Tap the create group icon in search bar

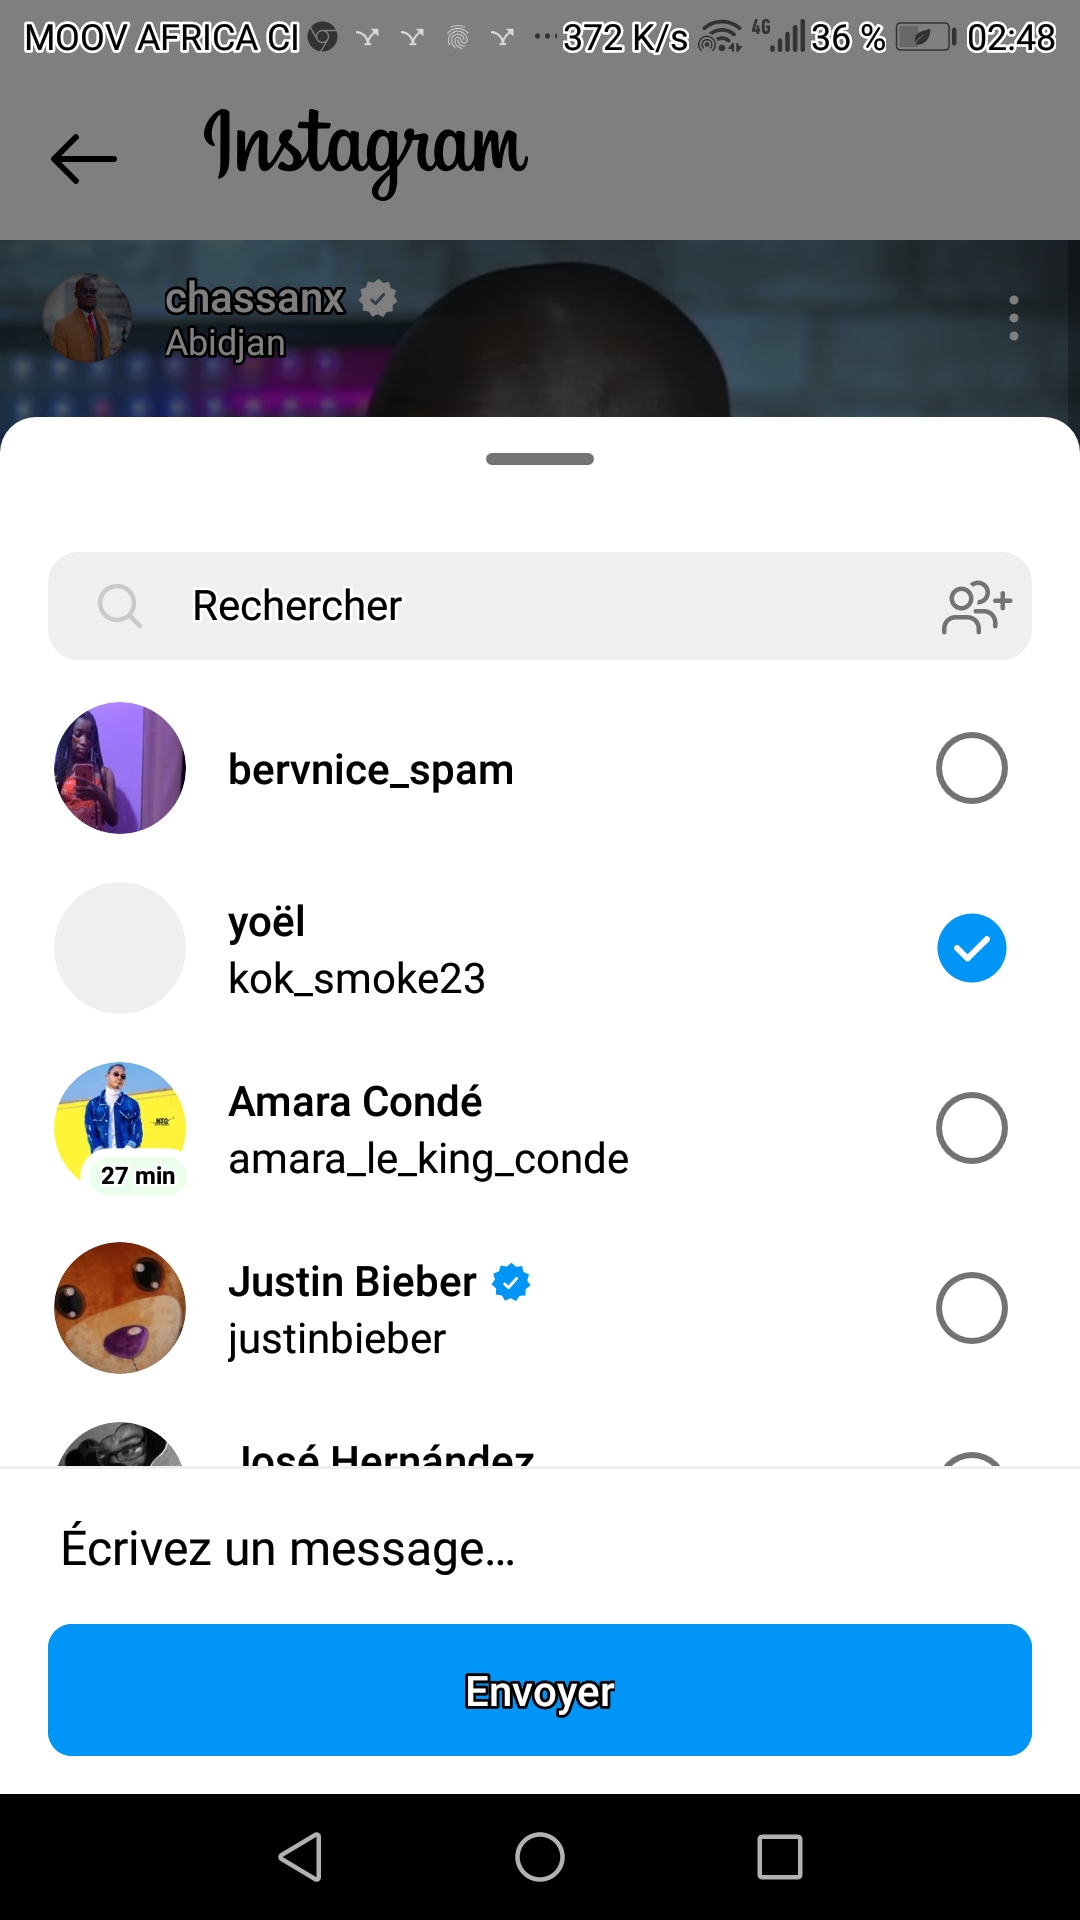[x=976, y=607]
